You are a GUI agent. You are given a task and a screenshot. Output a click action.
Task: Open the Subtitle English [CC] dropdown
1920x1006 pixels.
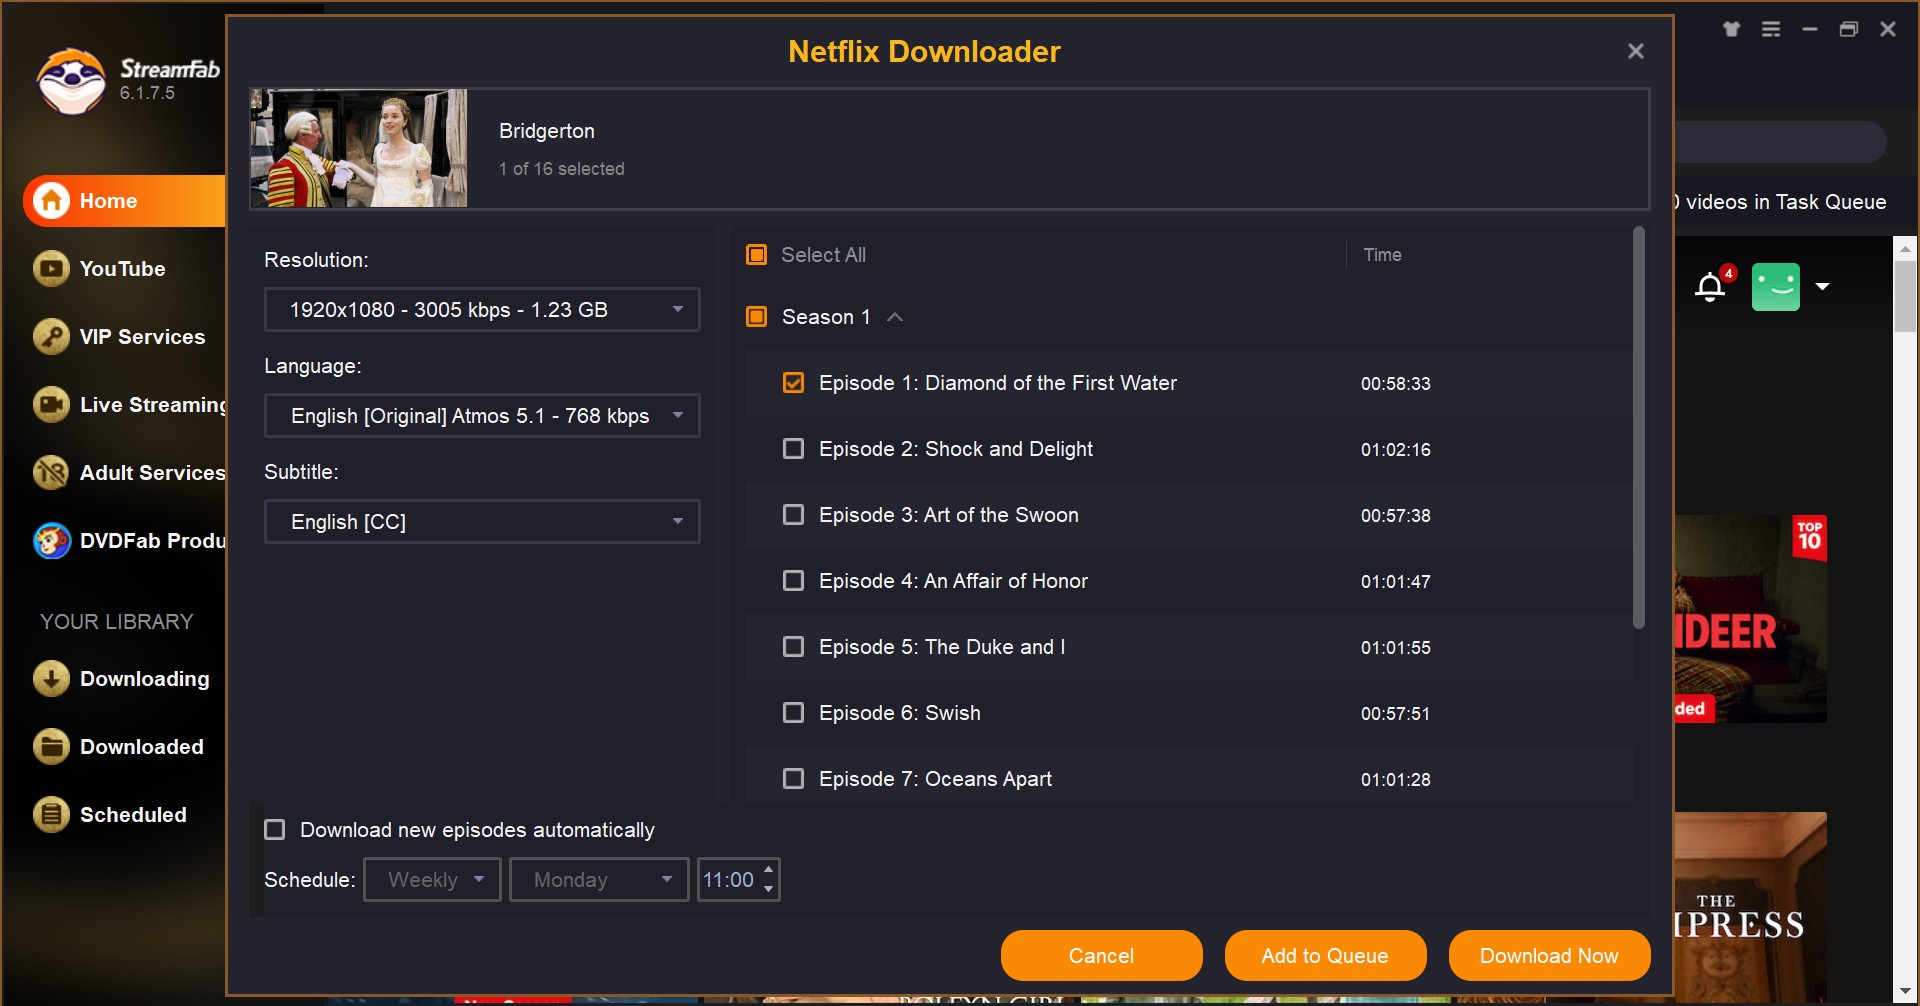(482, 522)
